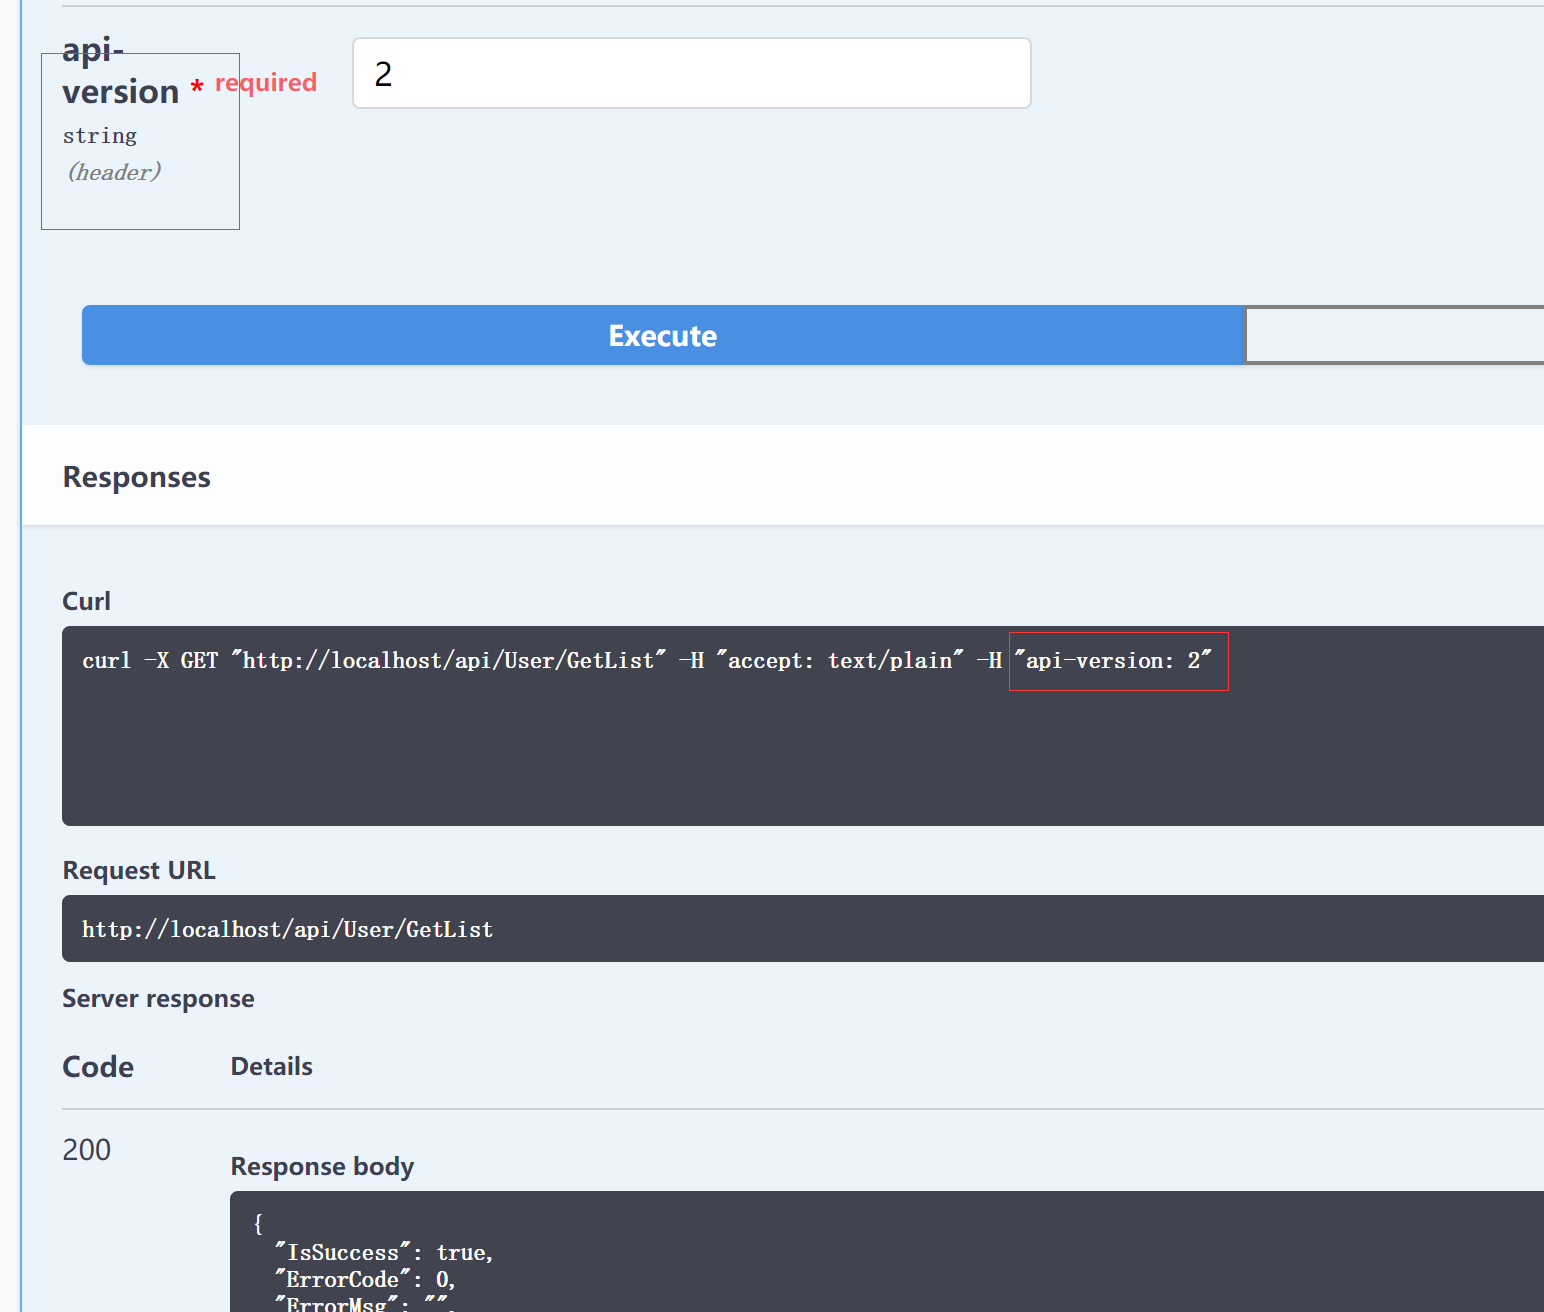1544x1312 pixels.
Task: Click the Curl heading
Action: 87,601
